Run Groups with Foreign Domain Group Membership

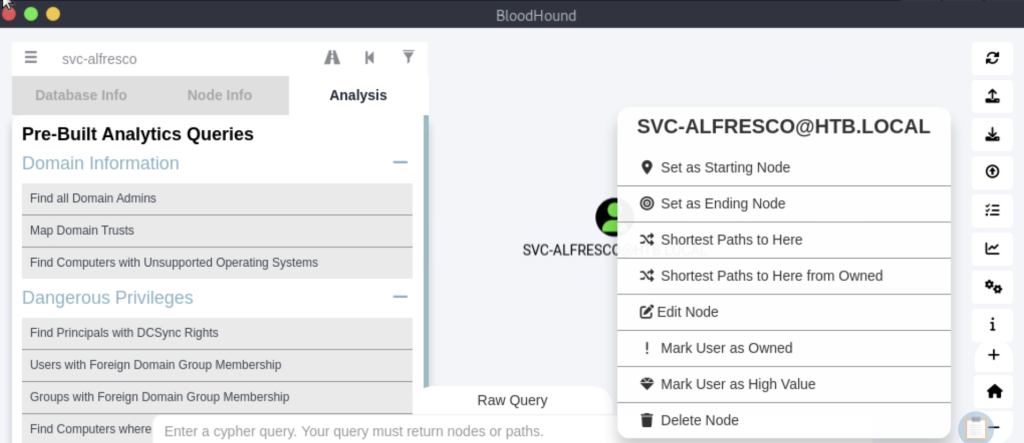click(x=217, y=397)
